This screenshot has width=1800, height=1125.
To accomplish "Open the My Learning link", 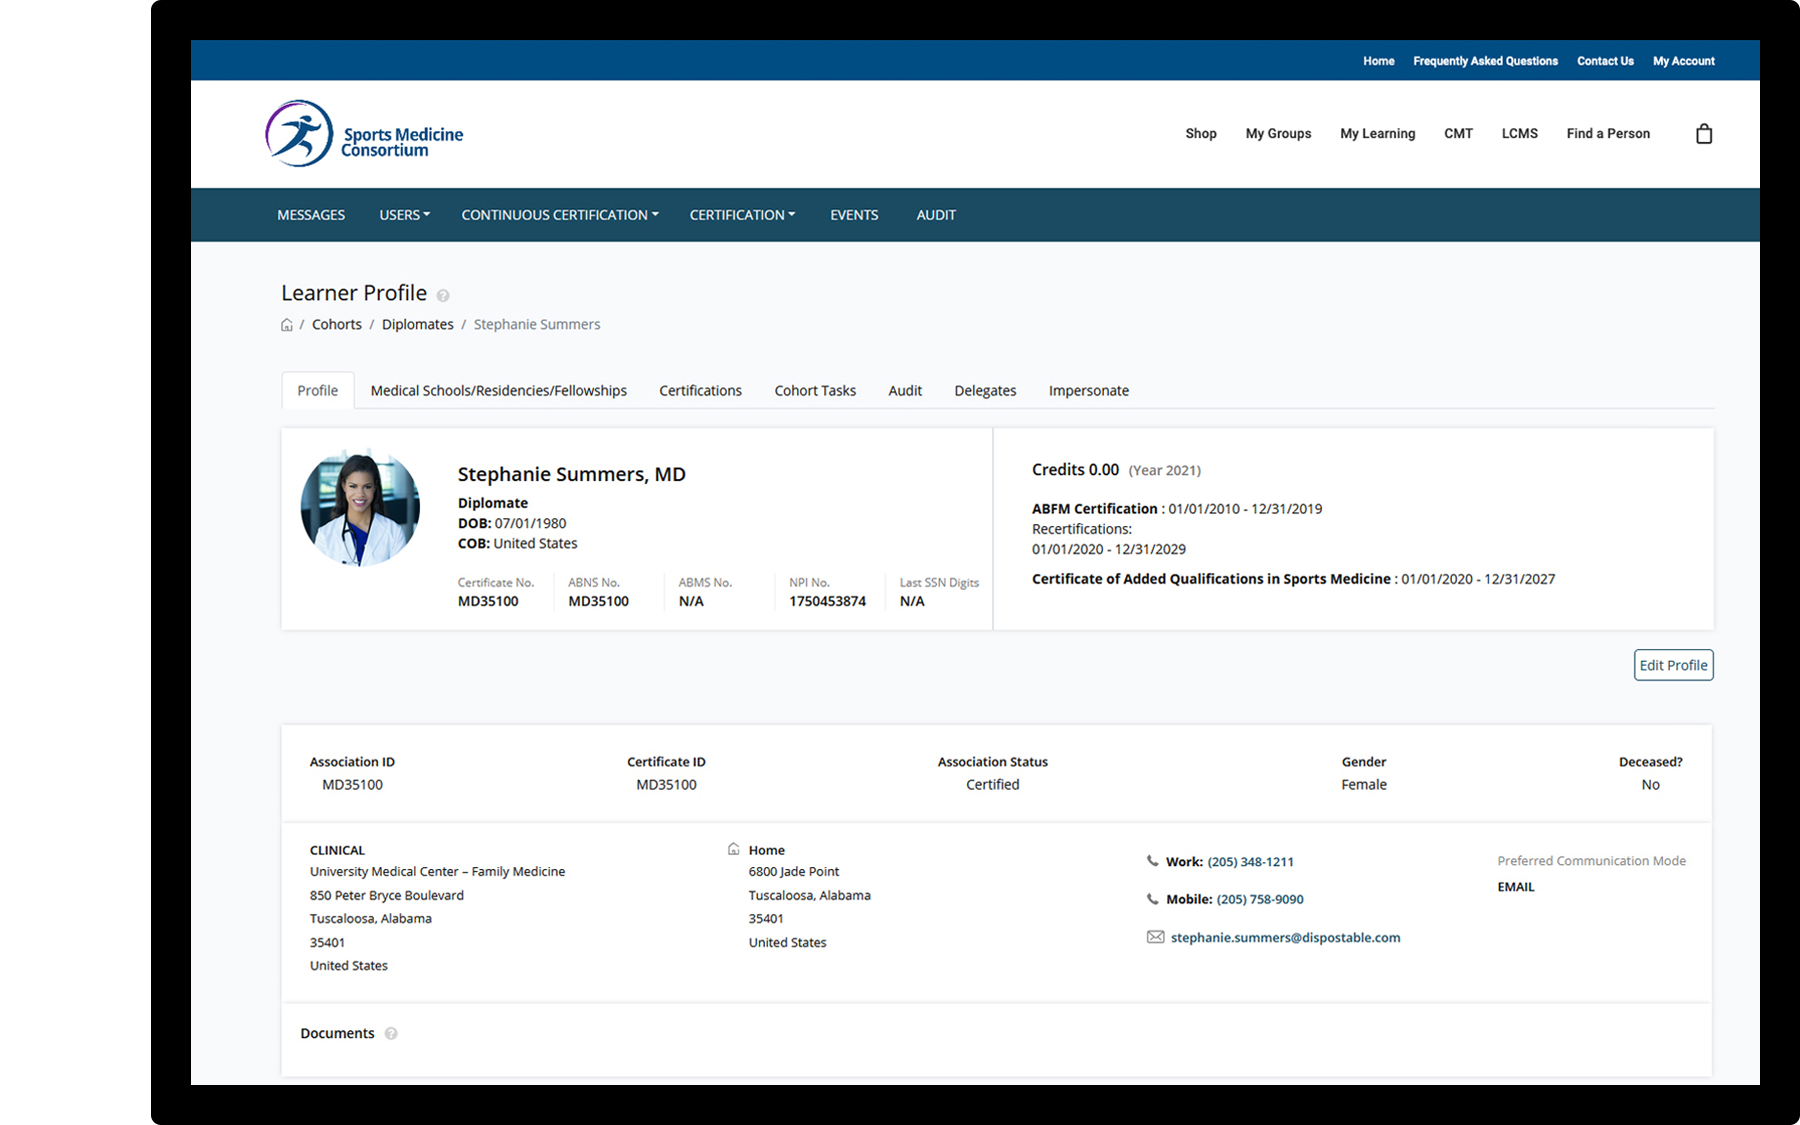I will pyautogui.click(x=1377, y=133).
